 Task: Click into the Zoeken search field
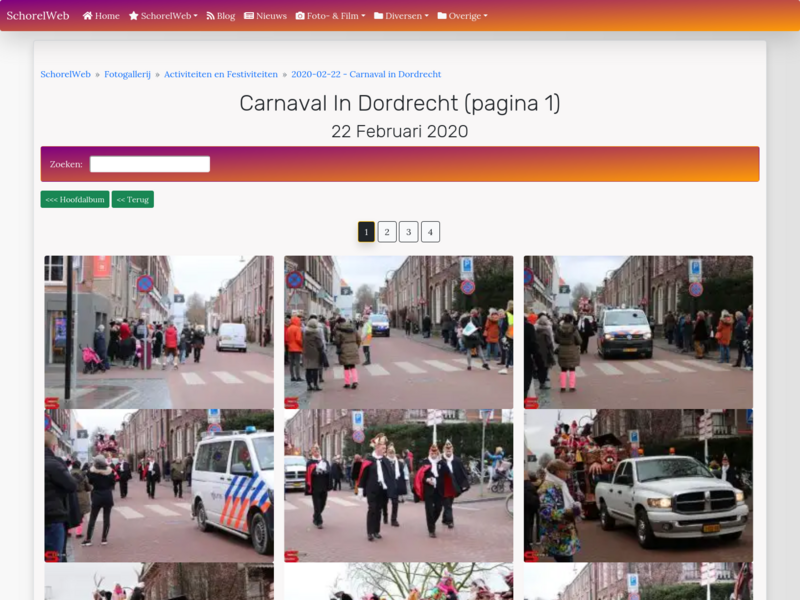150,164
